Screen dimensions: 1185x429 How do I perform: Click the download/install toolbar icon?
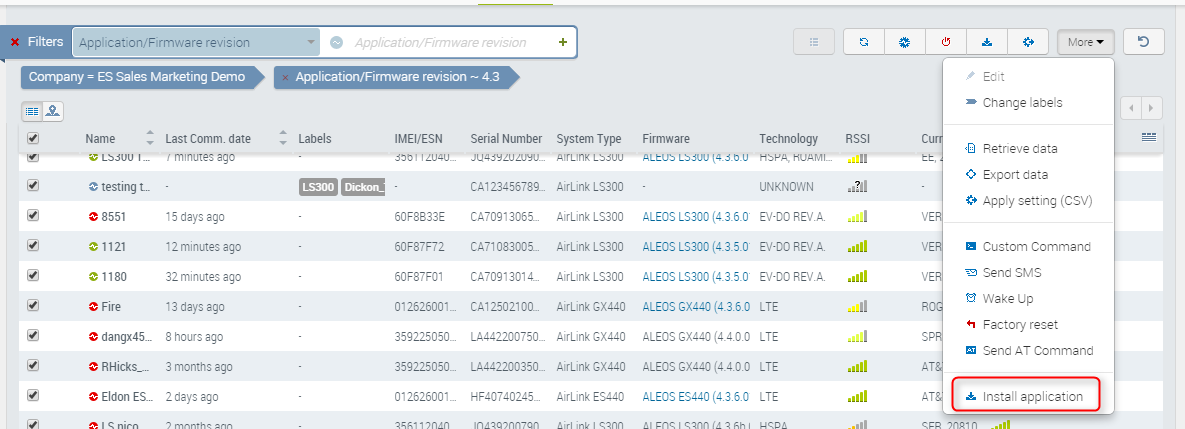pyautogui.click(x=986, y=42)
